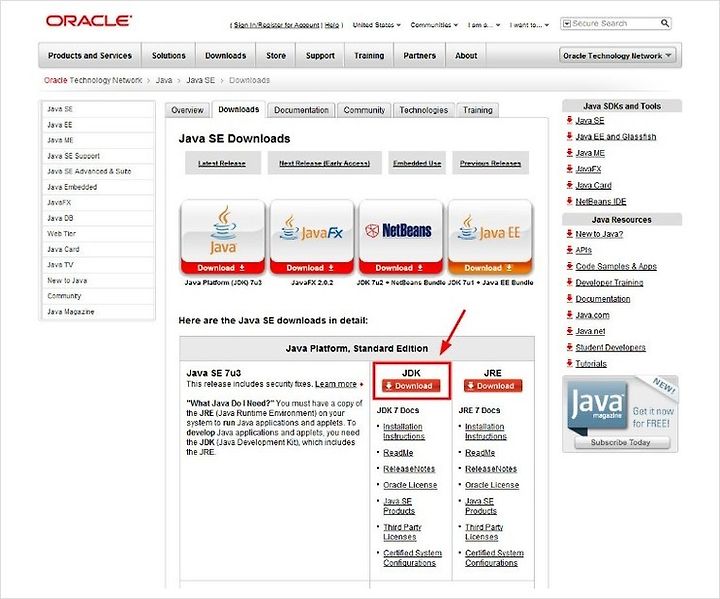Open Code Samples & Apps link

point(616,266)
